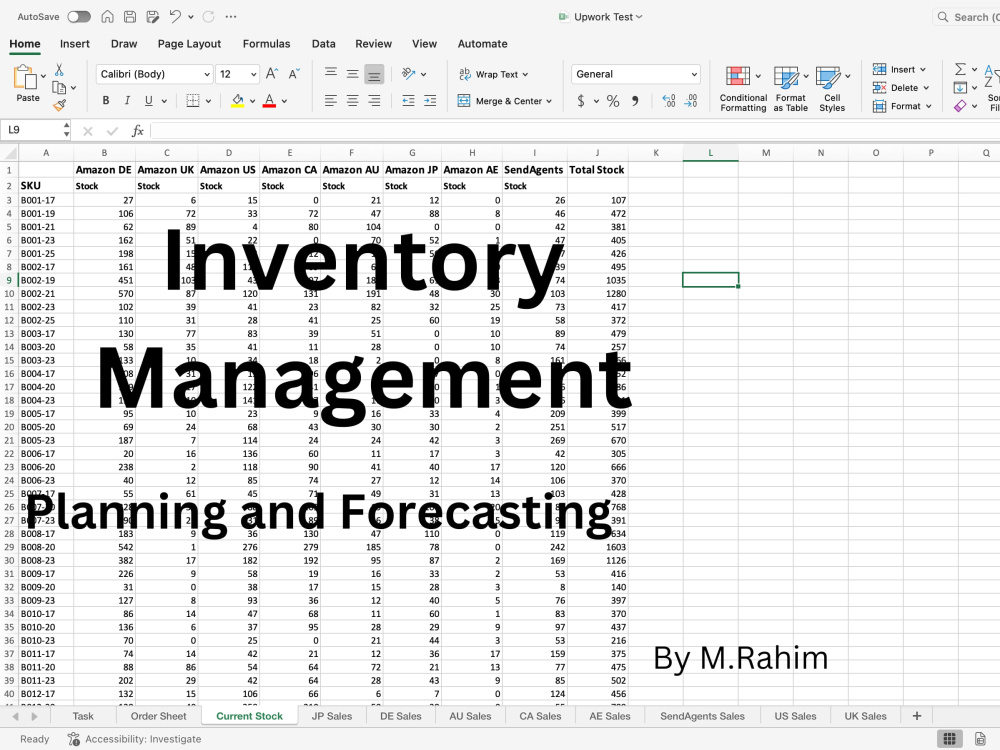Select Middle Align icon

click(352, 73)
